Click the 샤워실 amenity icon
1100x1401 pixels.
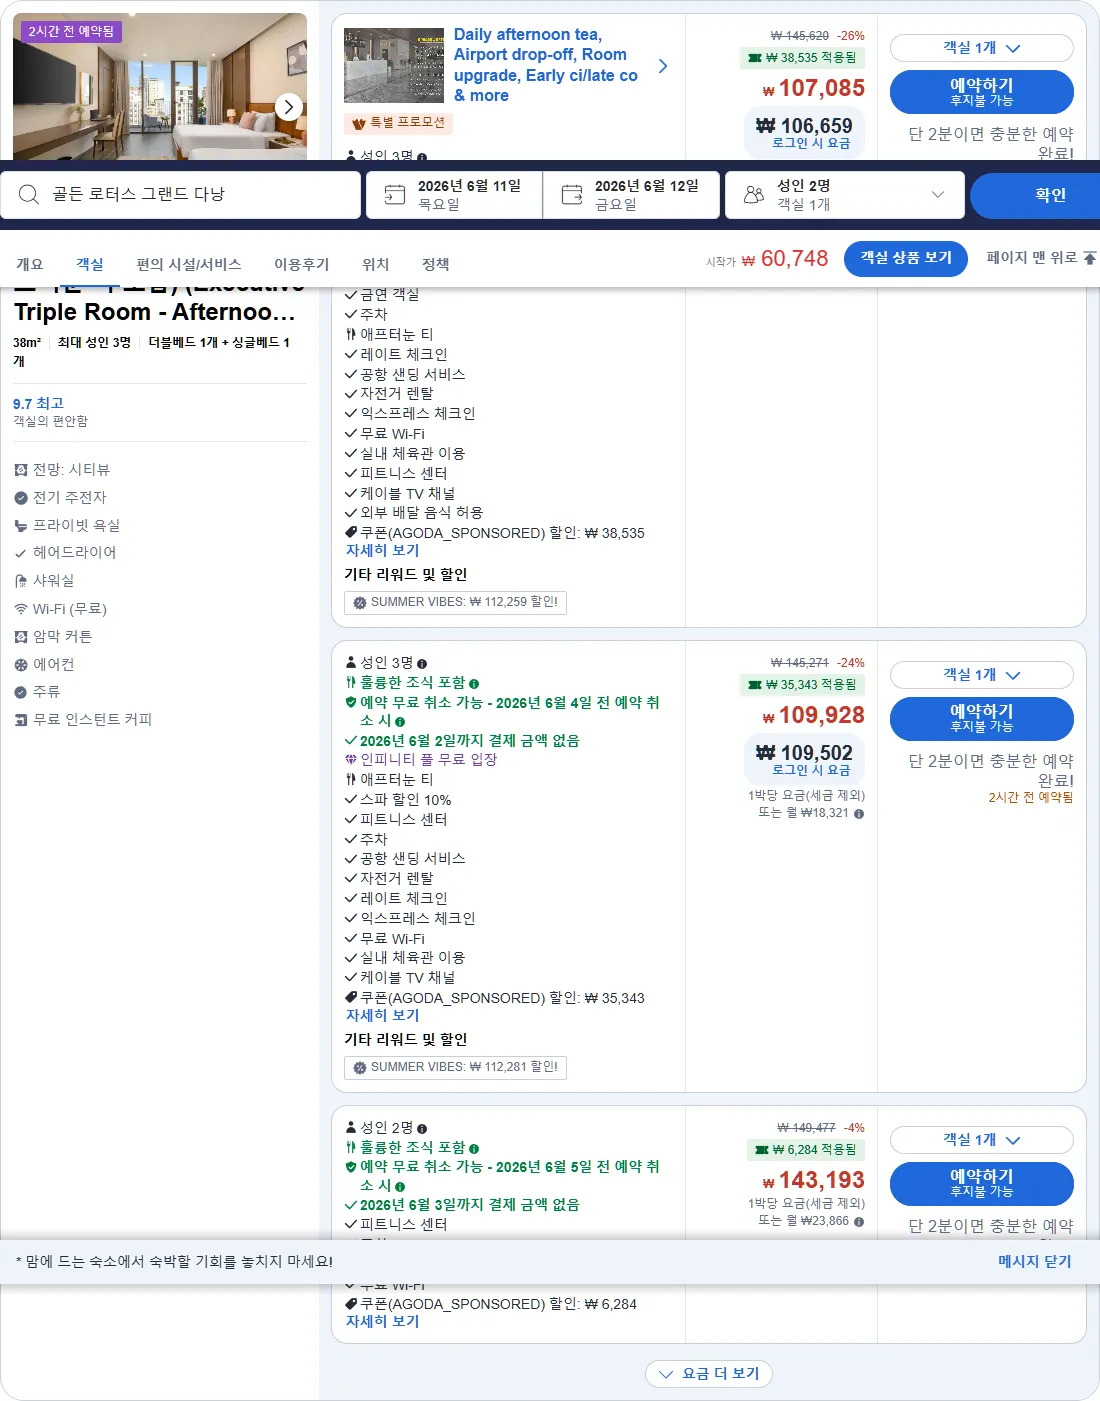pyautogui.click(x=21, y=581)
